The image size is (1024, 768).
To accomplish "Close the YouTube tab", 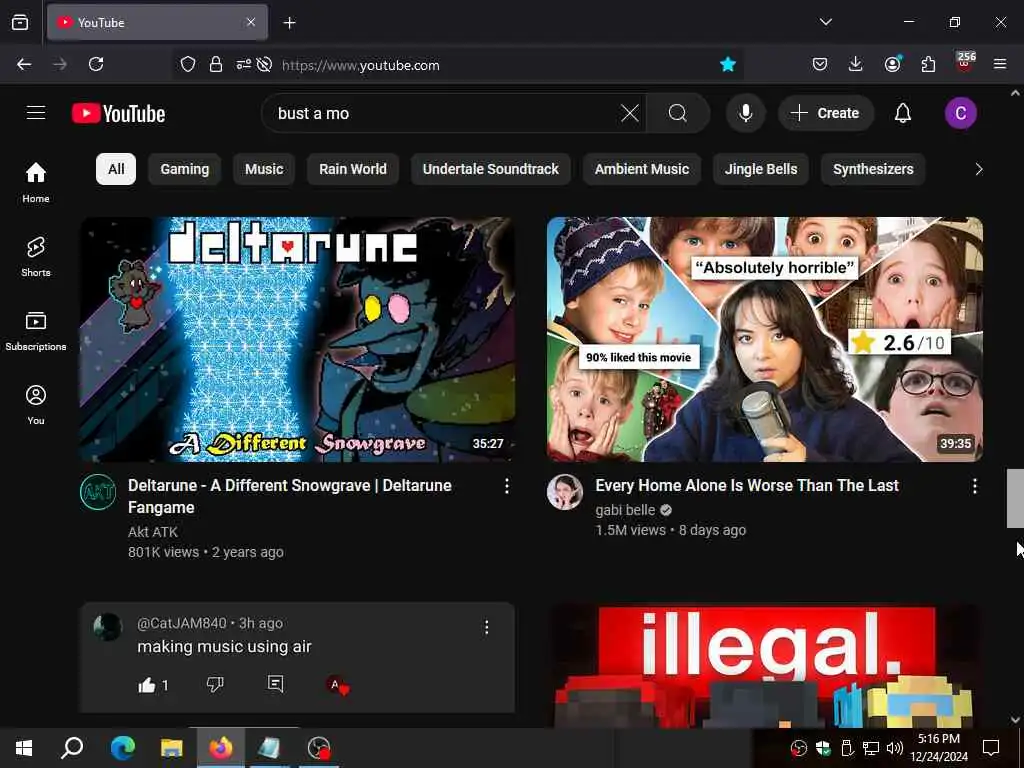I will [x=251, y=22].
